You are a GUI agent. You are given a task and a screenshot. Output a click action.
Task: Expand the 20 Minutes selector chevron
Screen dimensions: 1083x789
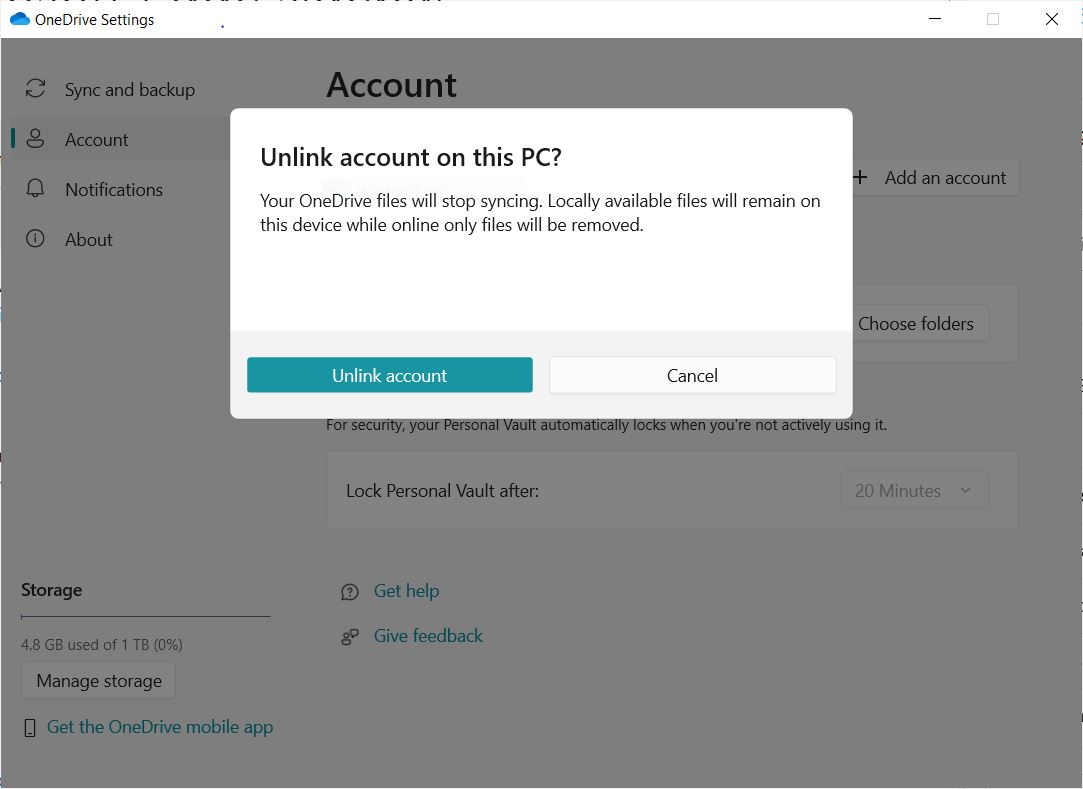pyautogui.click(x=965, y=490)
